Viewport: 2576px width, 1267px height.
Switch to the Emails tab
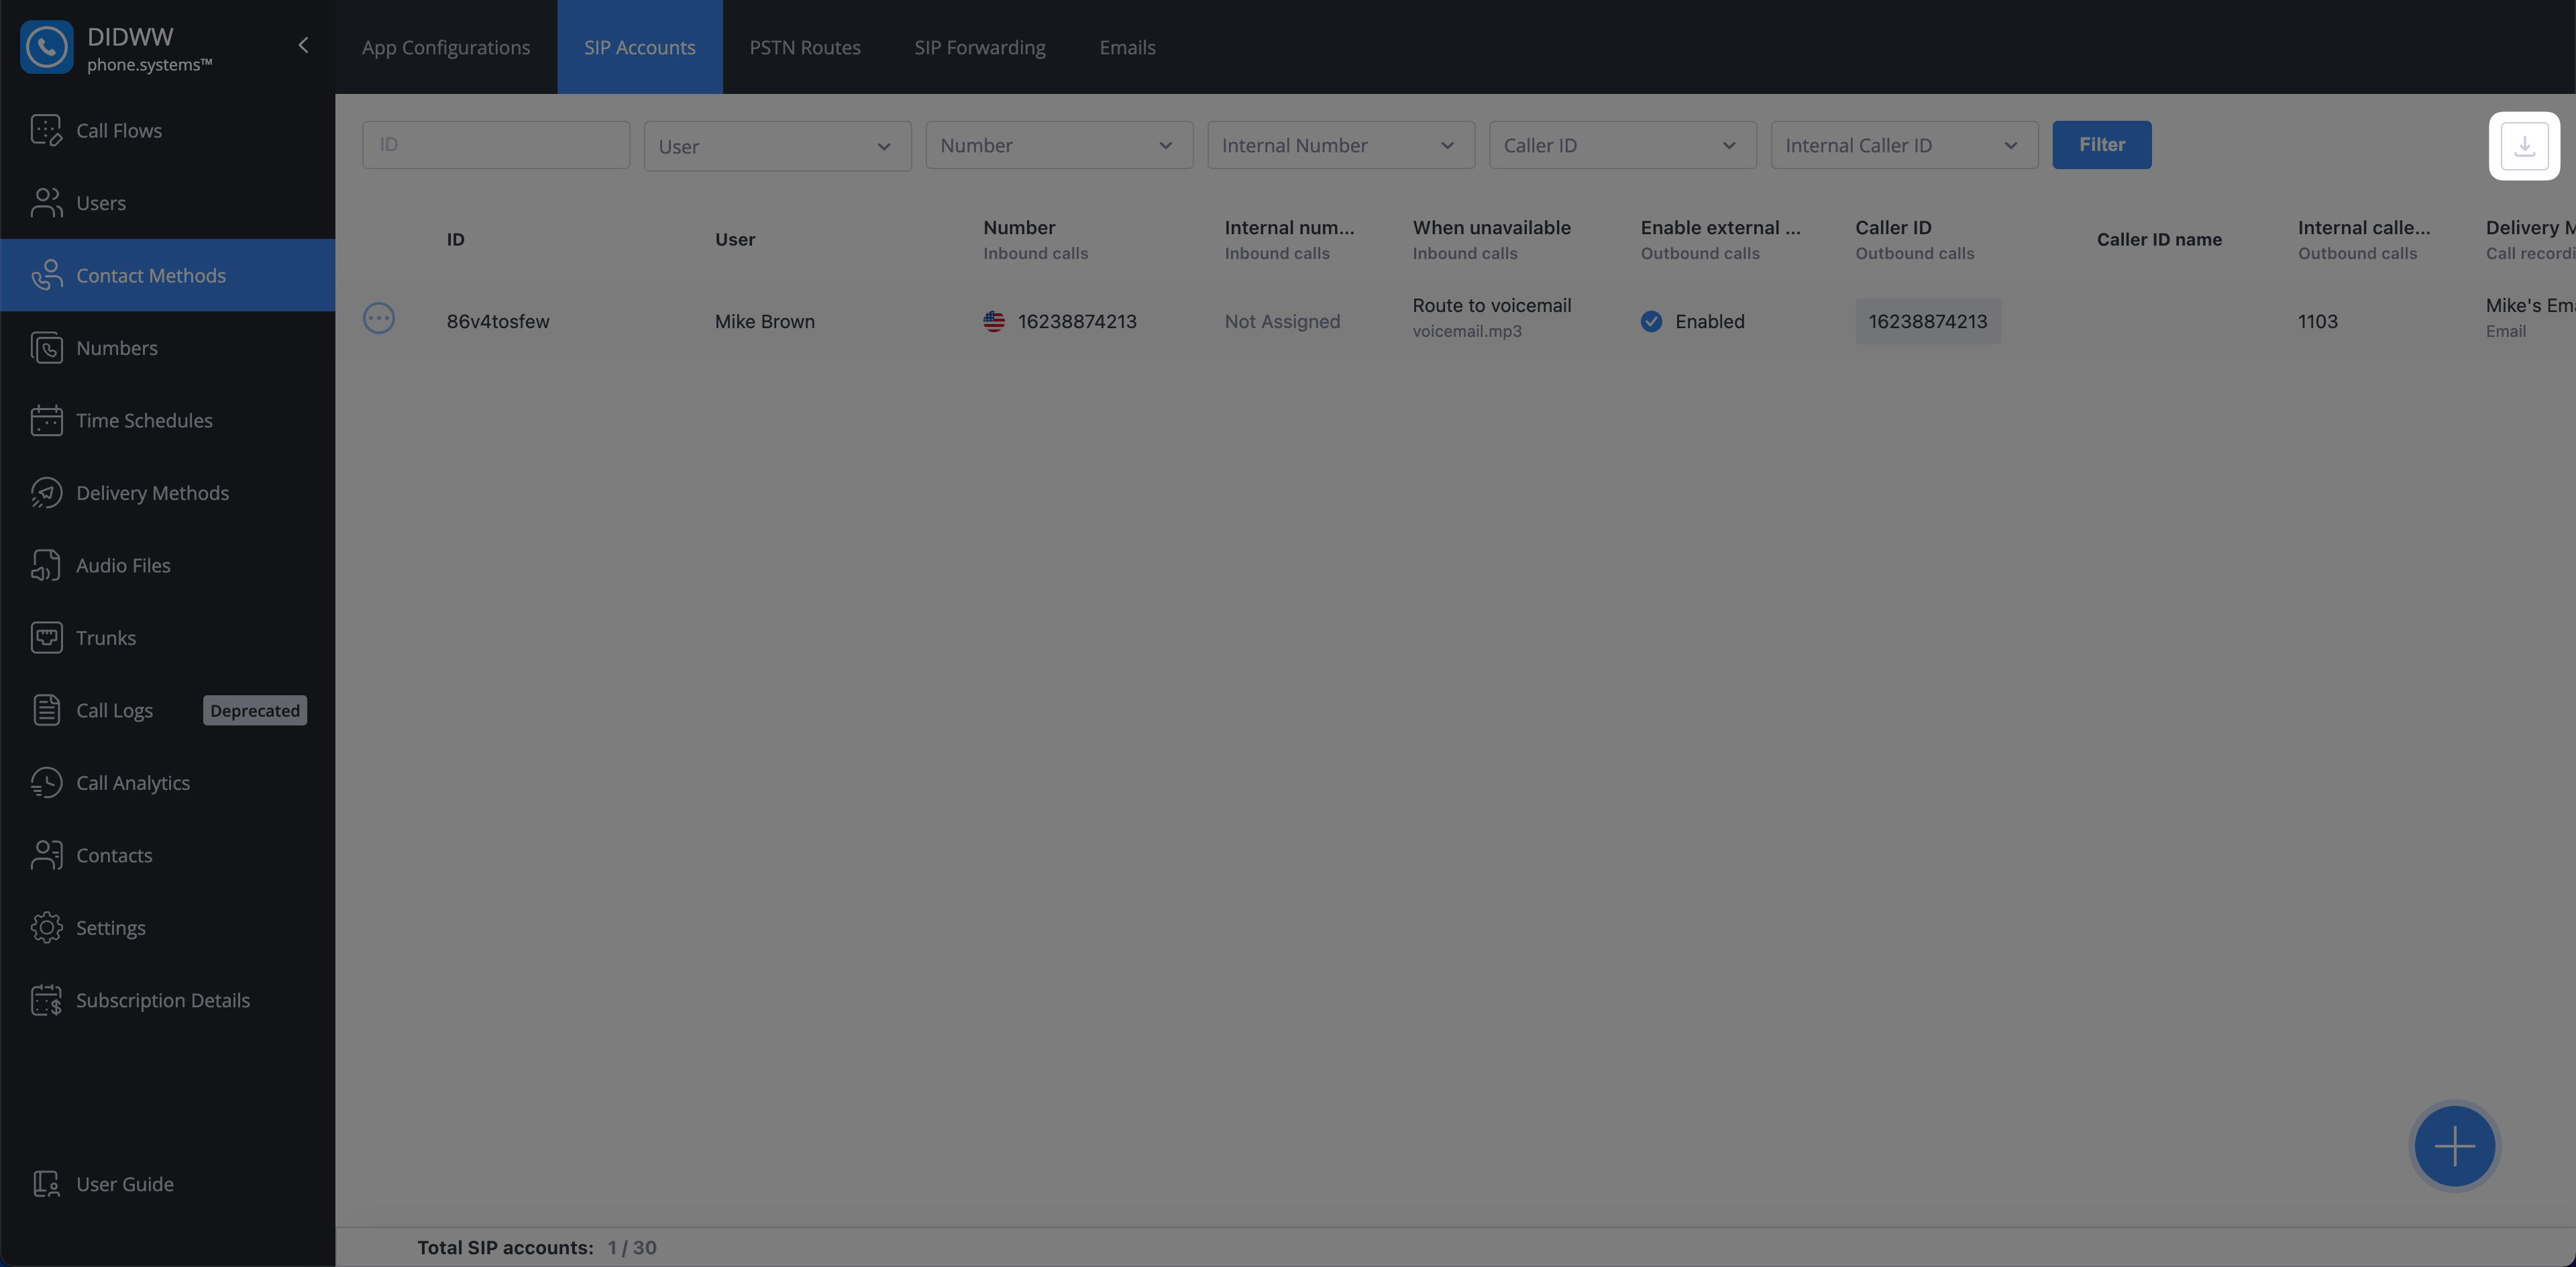tap(1127, 47)
